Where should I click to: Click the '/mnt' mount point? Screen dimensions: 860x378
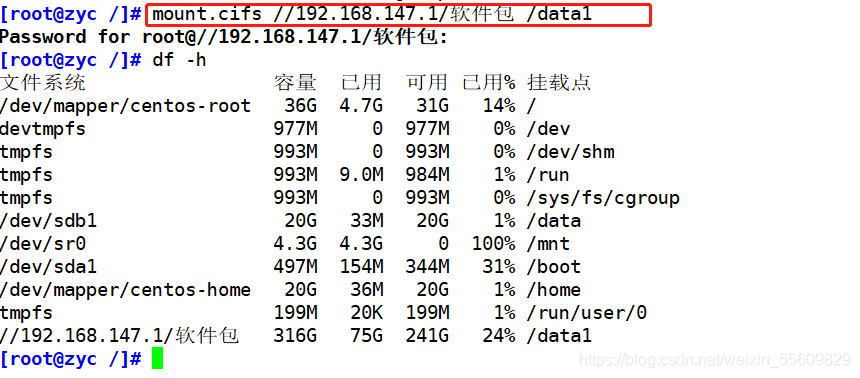548,244
